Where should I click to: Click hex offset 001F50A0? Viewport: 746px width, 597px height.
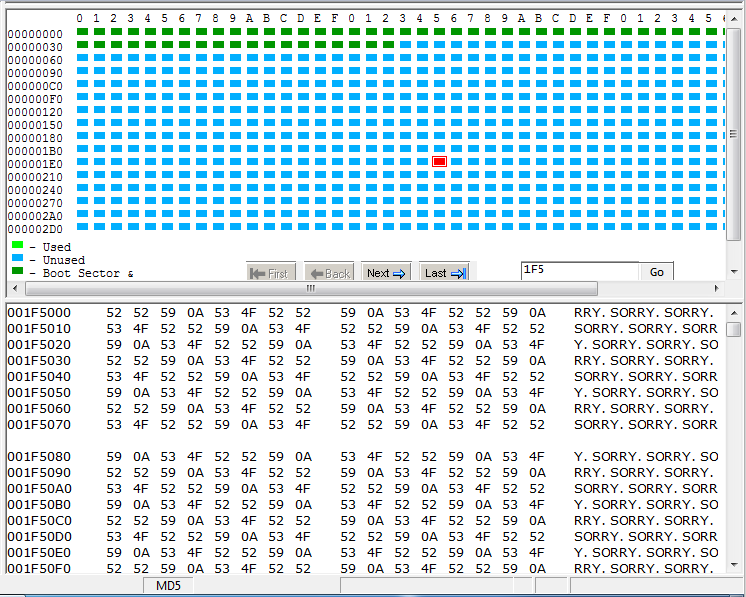click(39, 489)
